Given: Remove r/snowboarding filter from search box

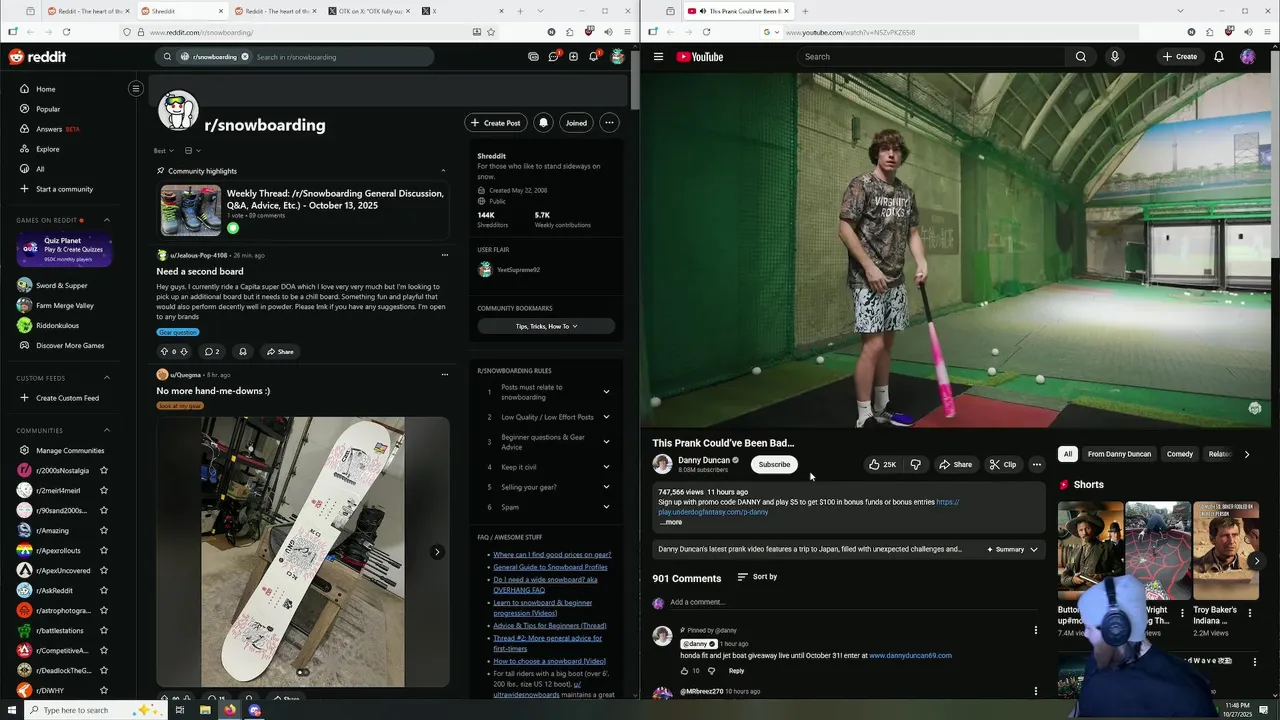Looking at the screenshot, I should point(244,57).
